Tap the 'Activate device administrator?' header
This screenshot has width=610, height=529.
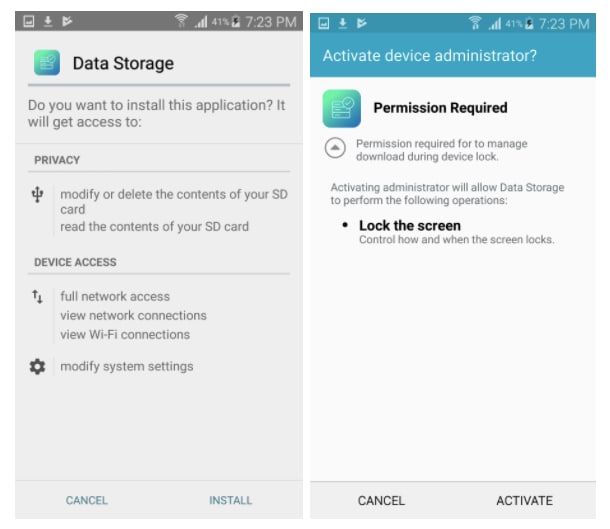[x=430, y=56]
